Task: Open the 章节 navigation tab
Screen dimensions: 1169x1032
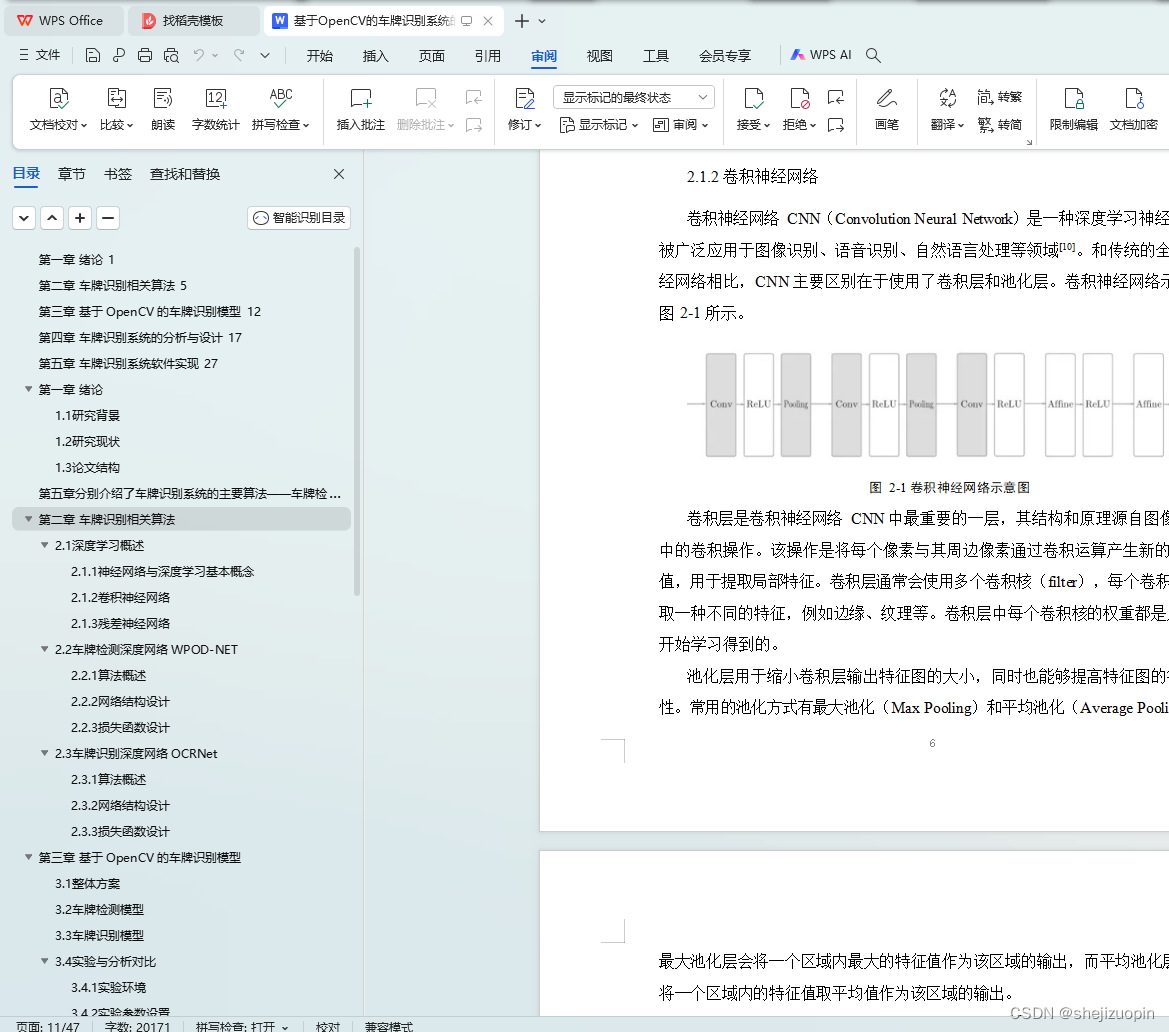Action: pyautogui.click(x=72, y=174)
